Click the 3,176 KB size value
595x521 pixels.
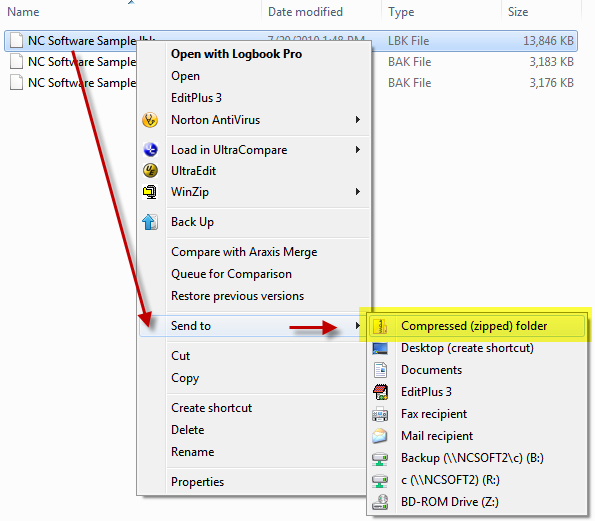coord(551,82)
